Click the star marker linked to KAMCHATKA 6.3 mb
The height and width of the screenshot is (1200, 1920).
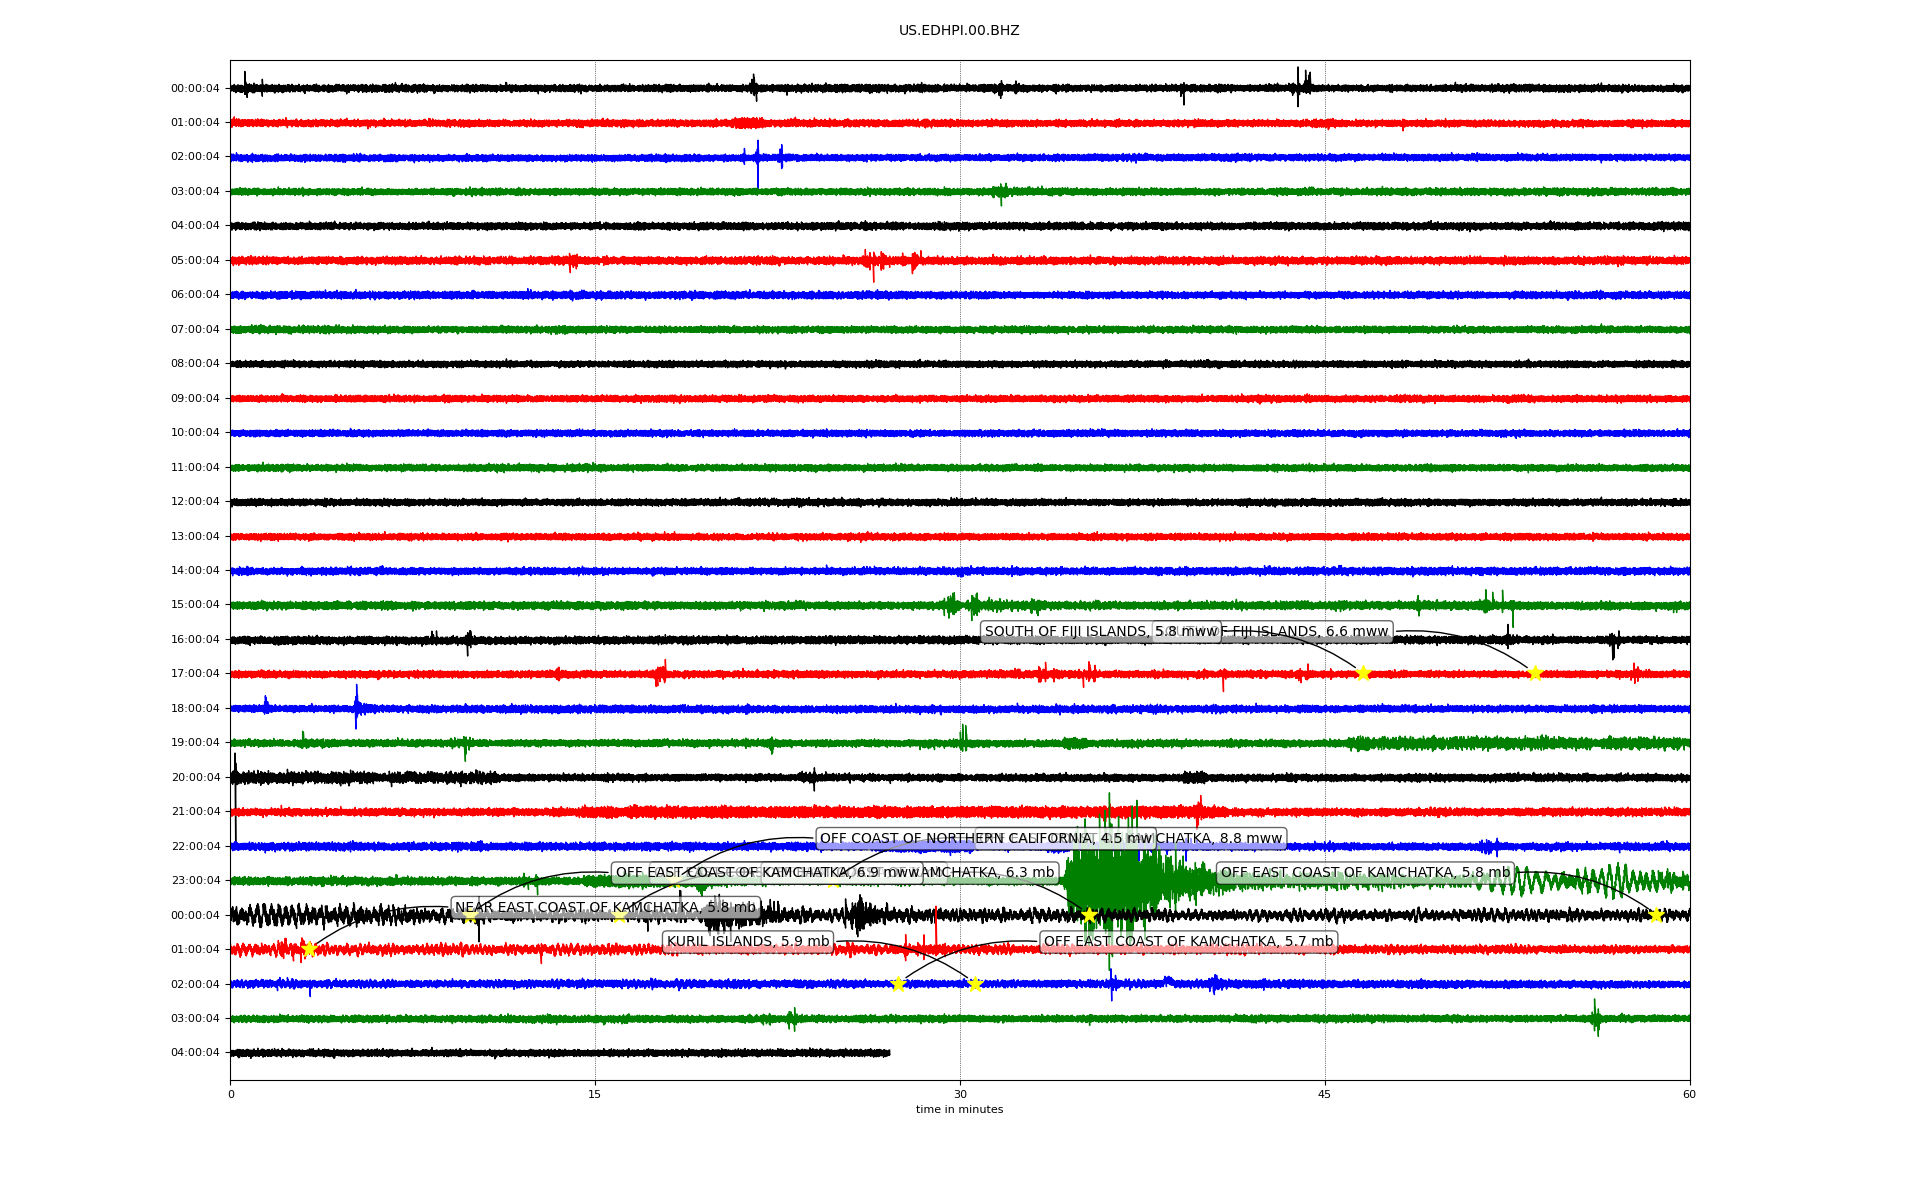point(1089,915)
